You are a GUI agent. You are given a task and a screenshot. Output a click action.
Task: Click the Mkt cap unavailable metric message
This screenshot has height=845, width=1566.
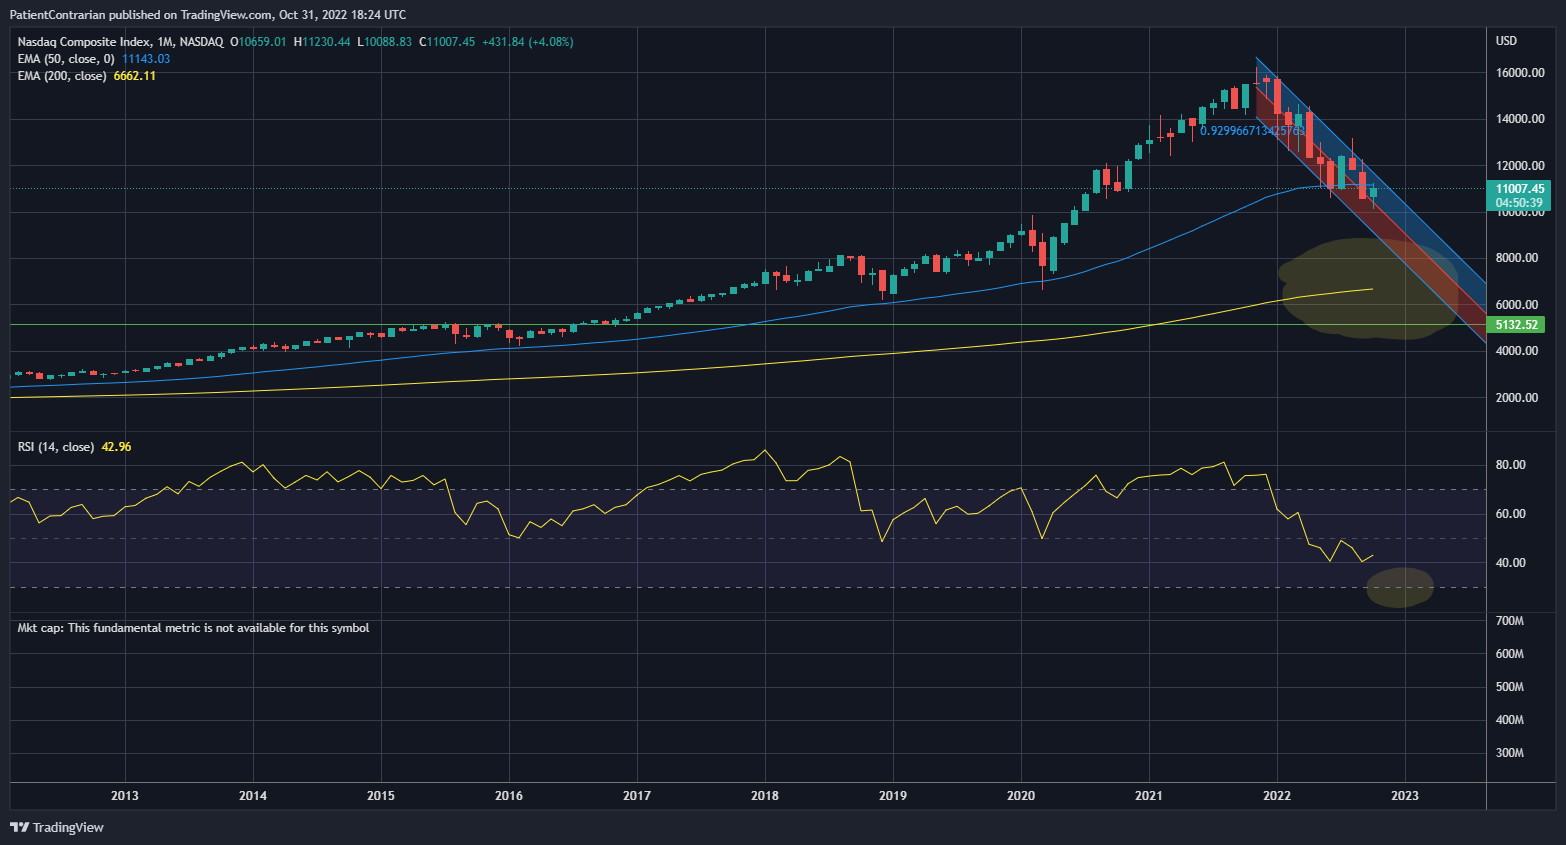(x=193, y=628)
